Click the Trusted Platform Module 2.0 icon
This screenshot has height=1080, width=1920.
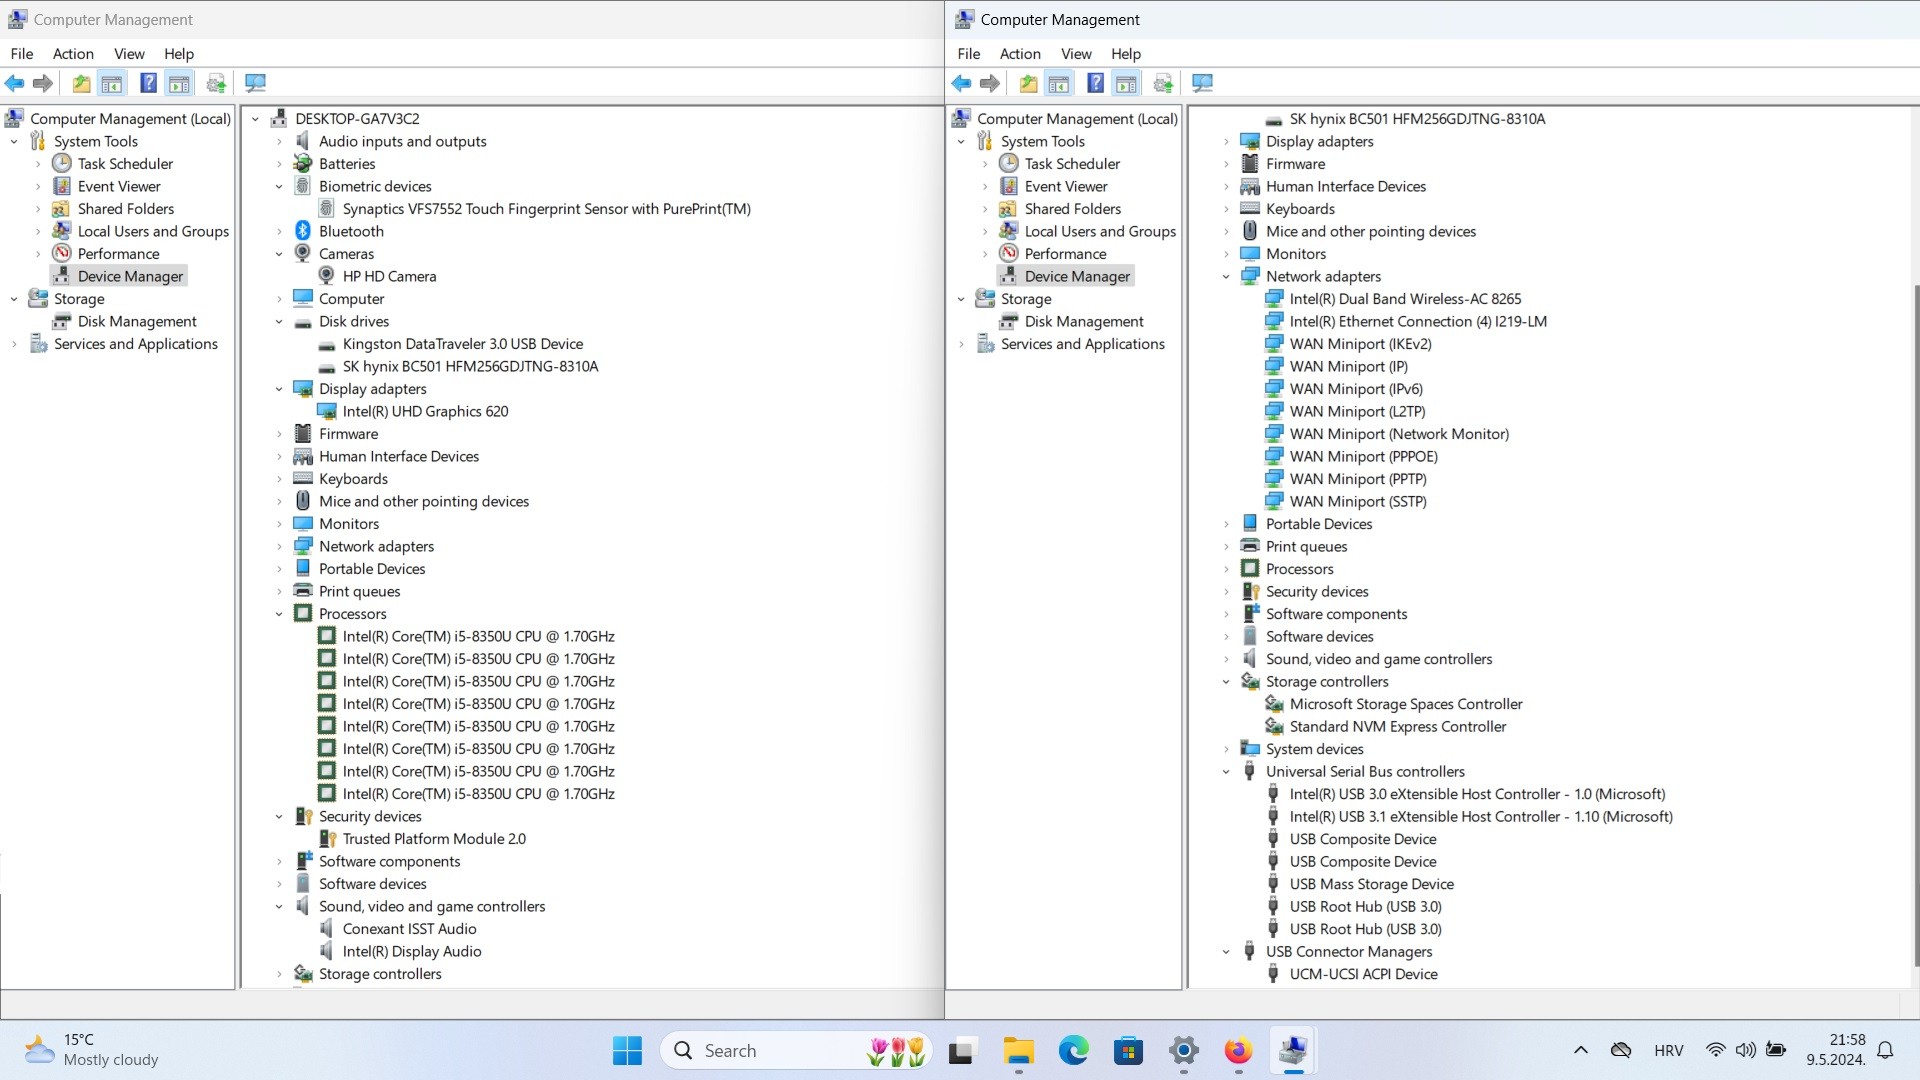326,839
